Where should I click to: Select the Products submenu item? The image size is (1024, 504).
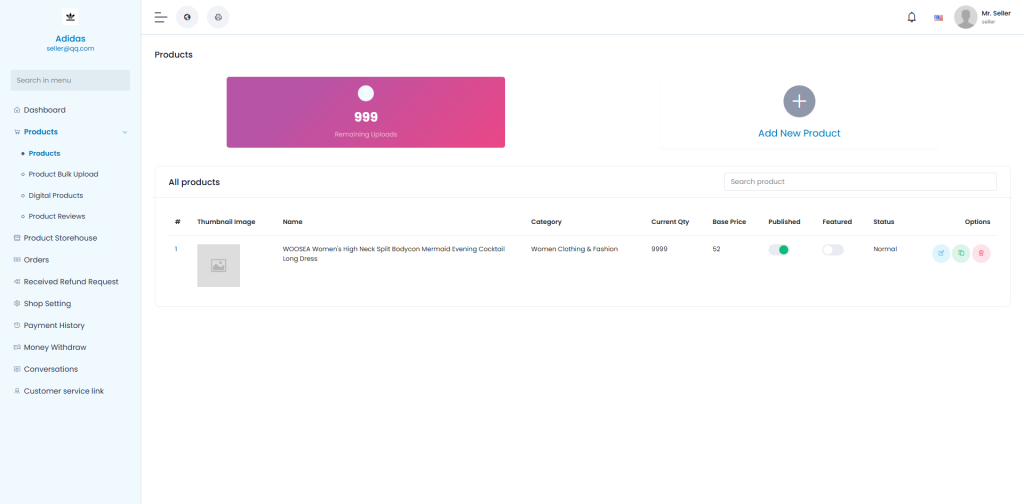pyautogui.click(x=44, y=153)
